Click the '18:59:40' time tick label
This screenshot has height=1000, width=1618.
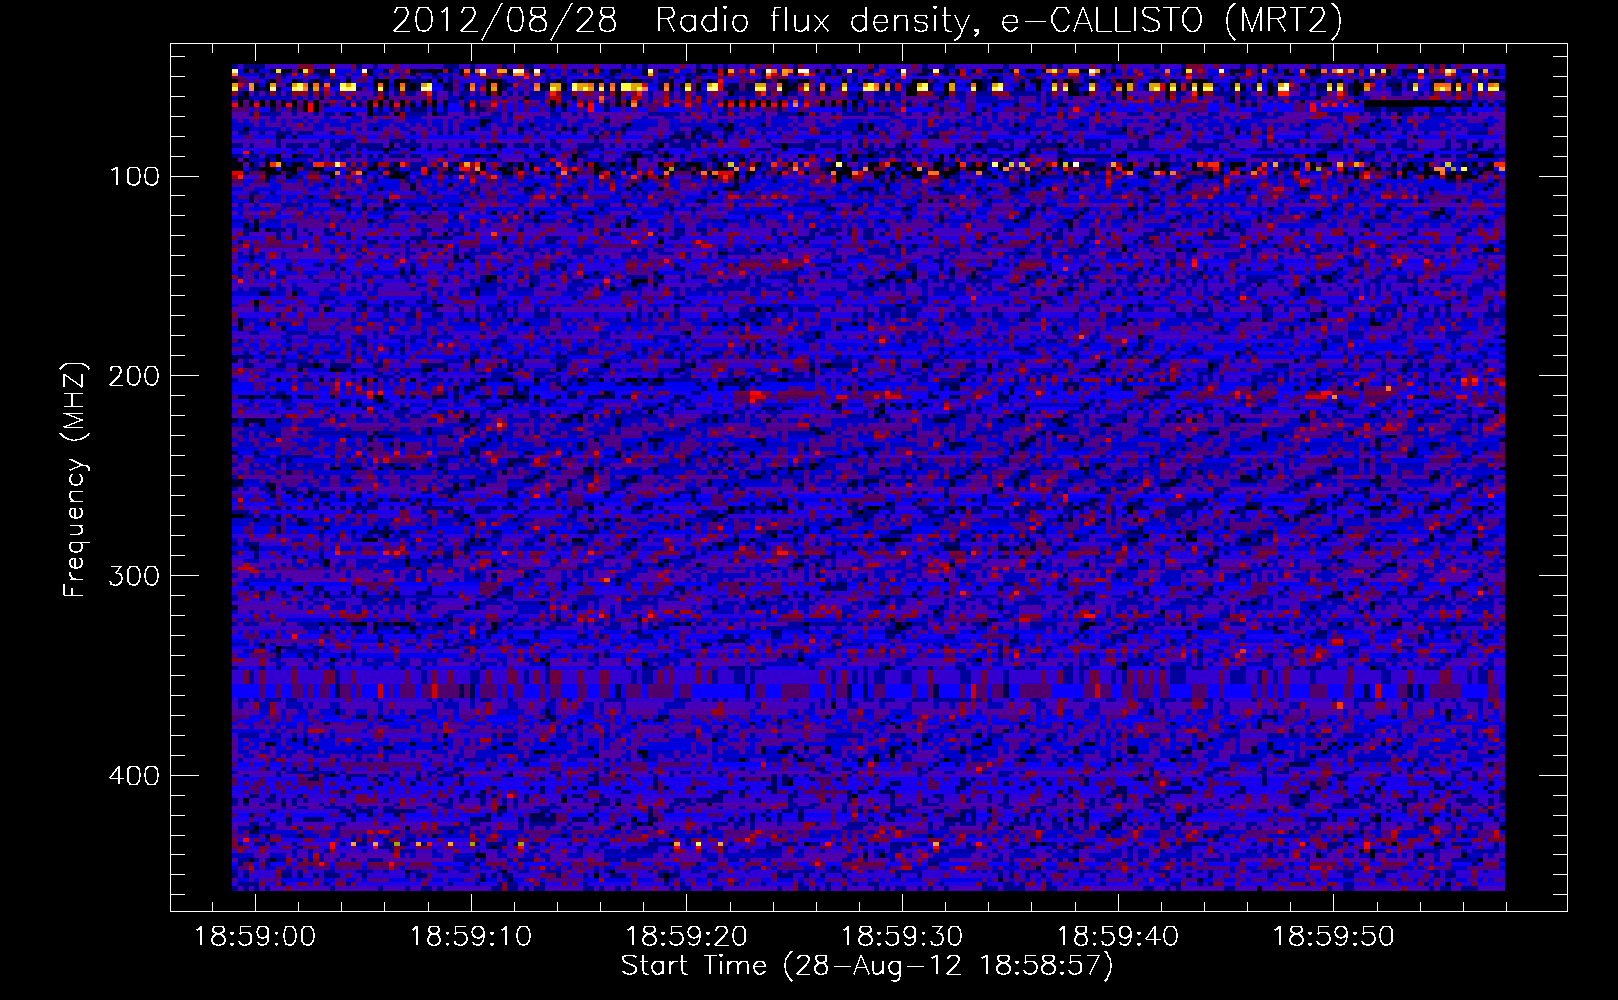(1118, 937)
